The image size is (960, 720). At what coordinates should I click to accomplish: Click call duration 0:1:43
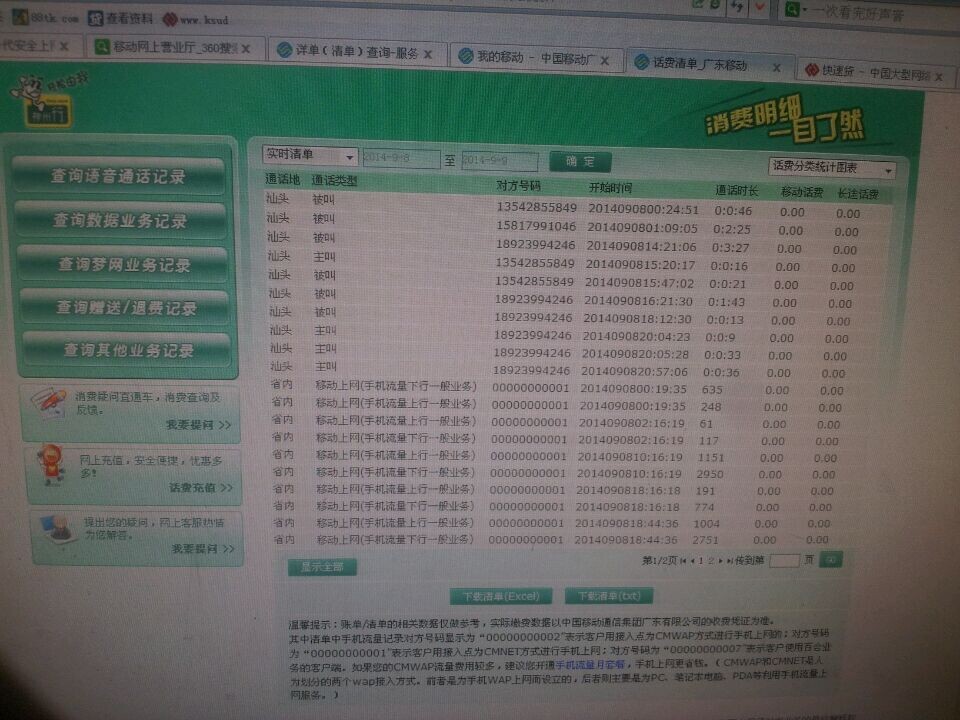pos(726,302)
